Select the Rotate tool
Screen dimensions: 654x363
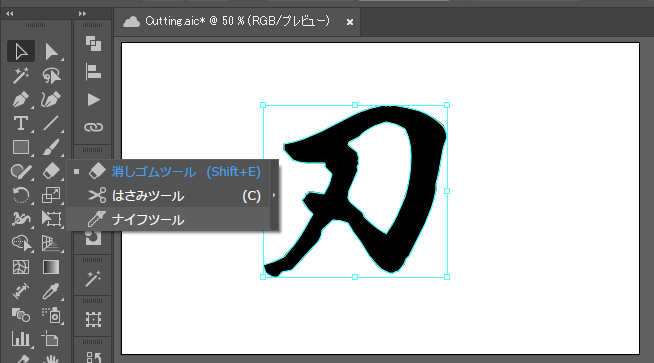(x=20, y=195)
